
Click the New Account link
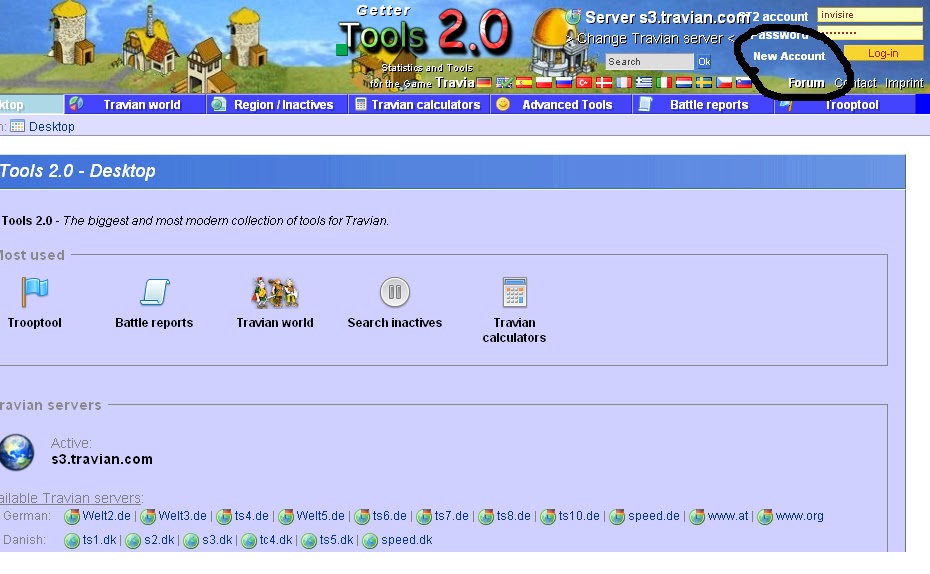(x=789, y=56)
